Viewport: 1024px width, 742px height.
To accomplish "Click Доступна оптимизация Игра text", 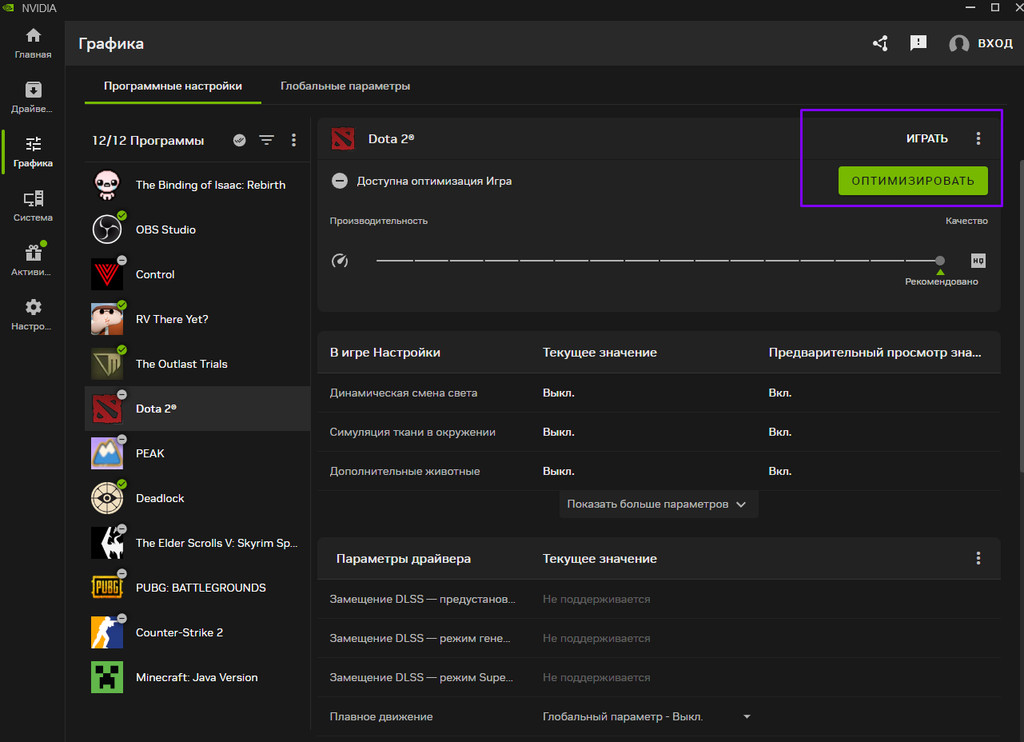I will point(434,181).
